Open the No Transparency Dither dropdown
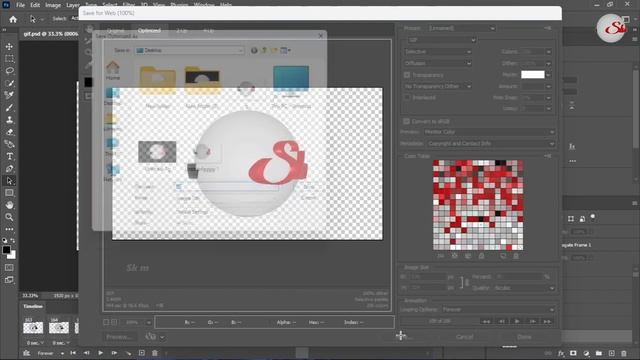Viewport: 640px width, 360px height. pos(438,86)
